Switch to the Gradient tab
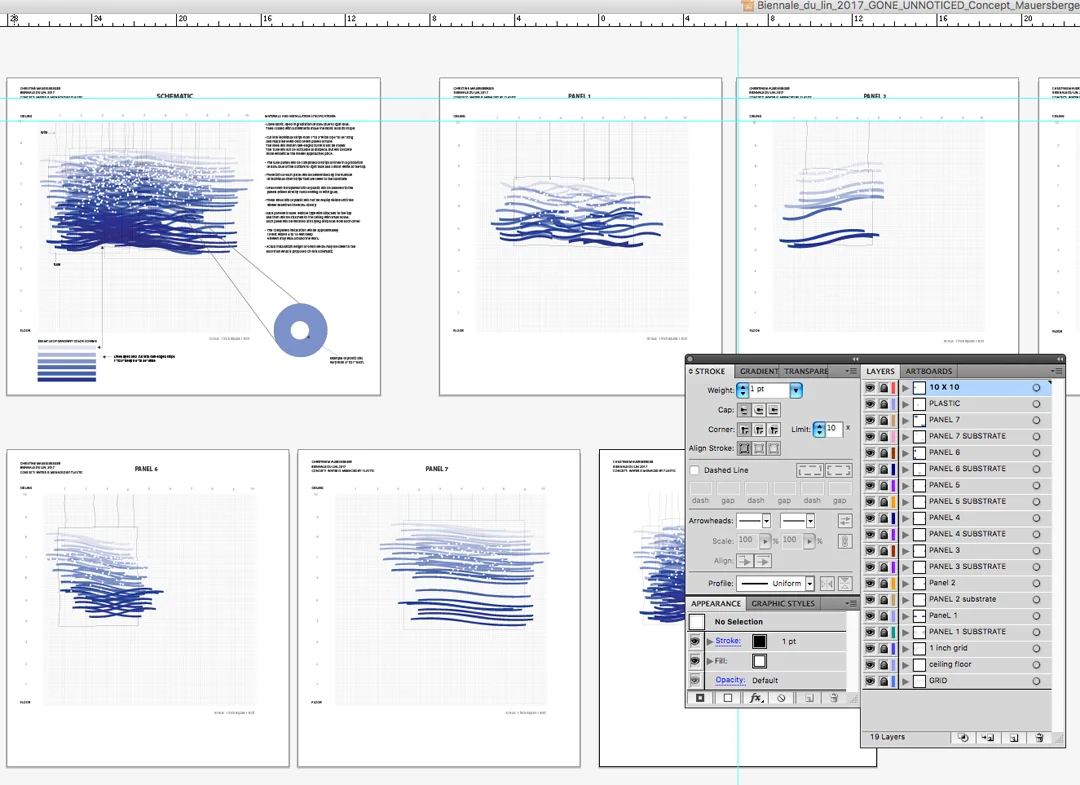 758,371
